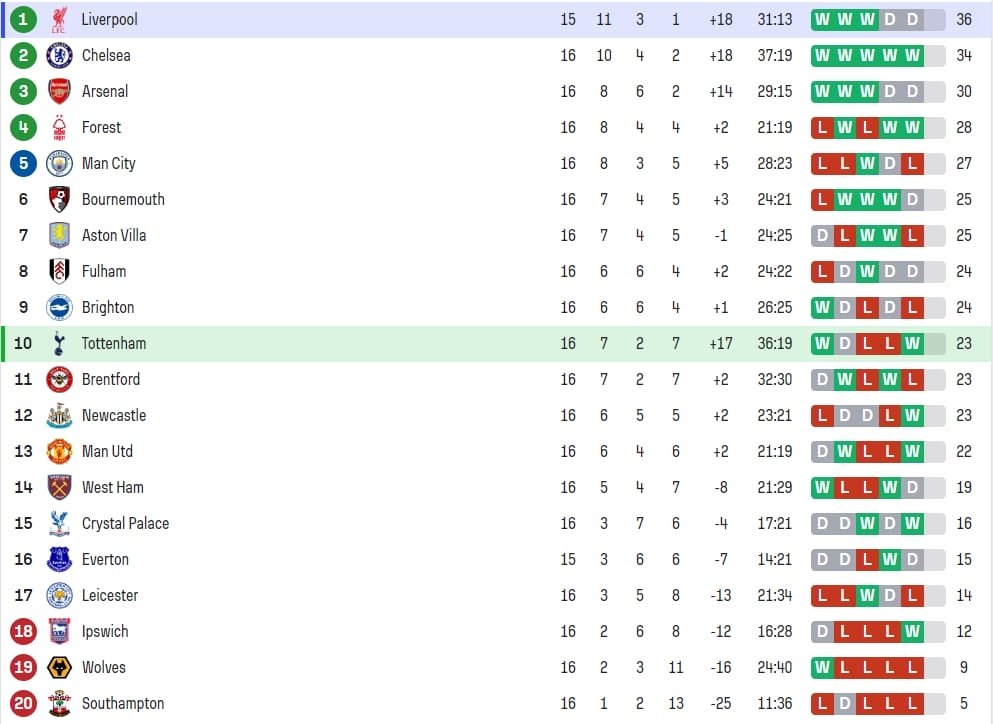Open the Aston Villa team link
Screen dimensions: 993x724
114,235
